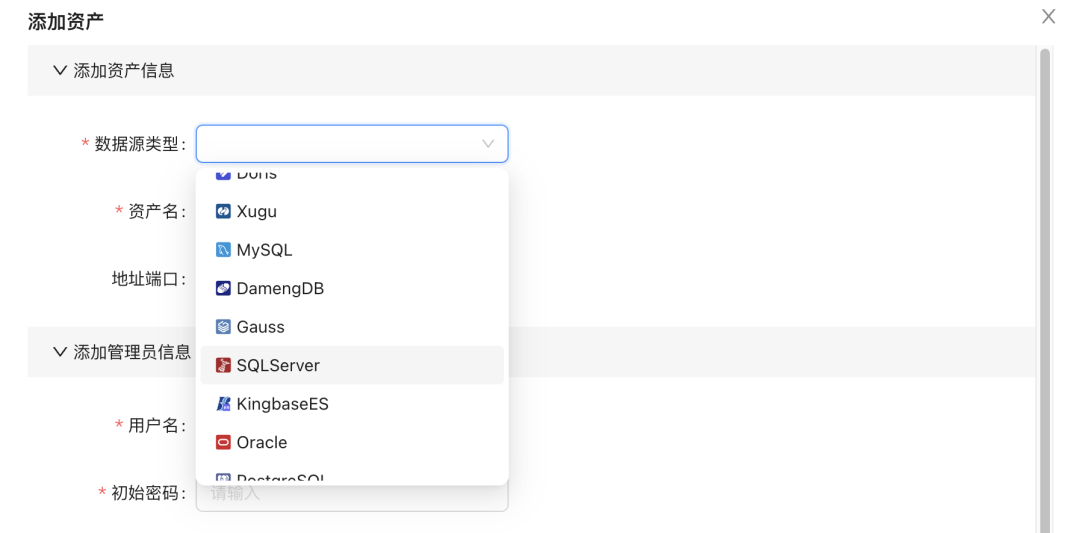
Task: Open the 数据源类型 dropdown field
Action: coord(340,144)
